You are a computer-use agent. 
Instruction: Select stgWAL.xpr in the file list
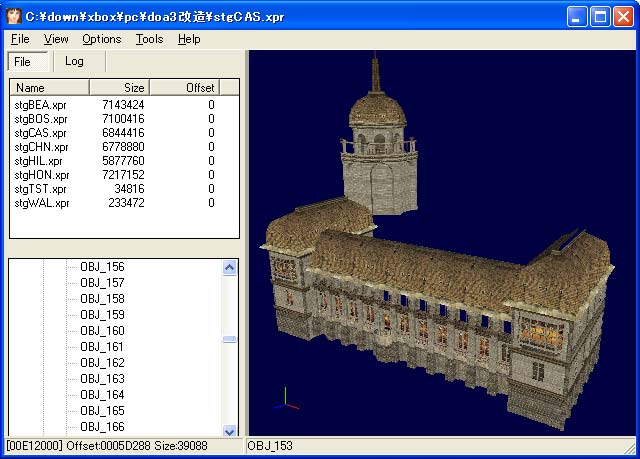[x=42, y=203]
